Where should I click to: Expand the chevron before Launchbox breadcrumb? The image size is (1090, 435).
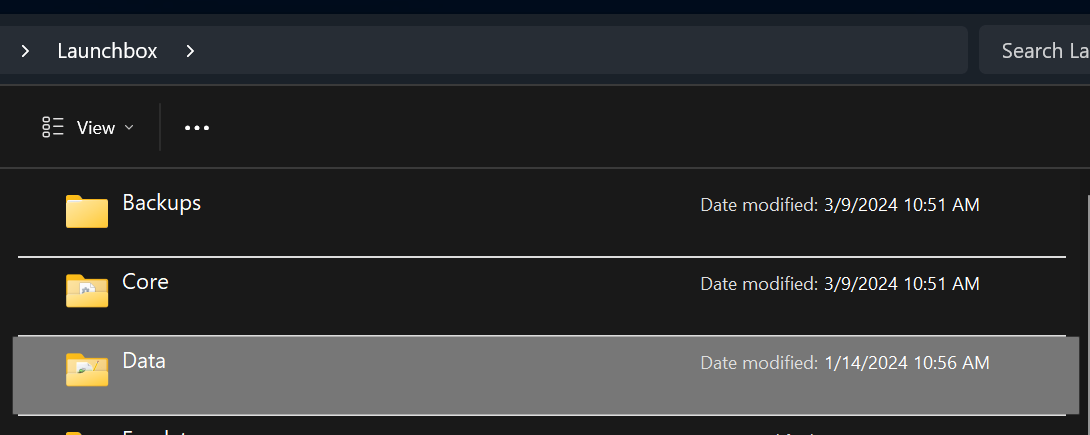point(25,51)
